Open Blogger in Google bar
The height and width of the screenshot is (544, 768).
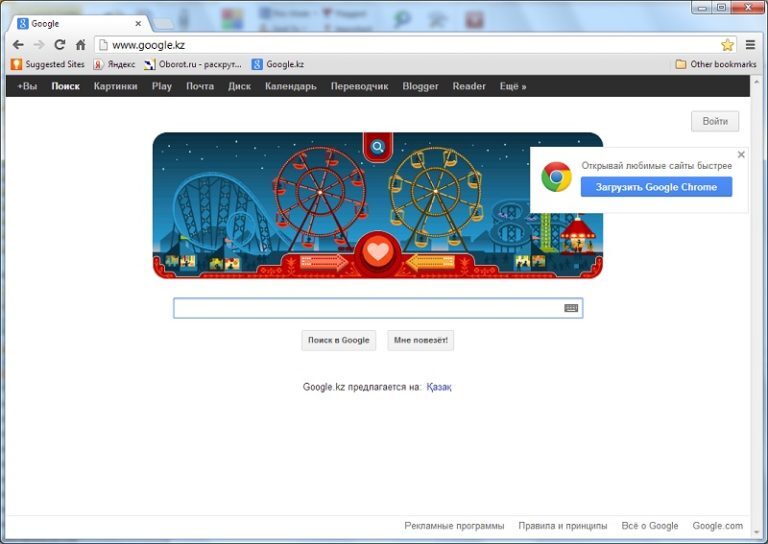tap(420, 86)
